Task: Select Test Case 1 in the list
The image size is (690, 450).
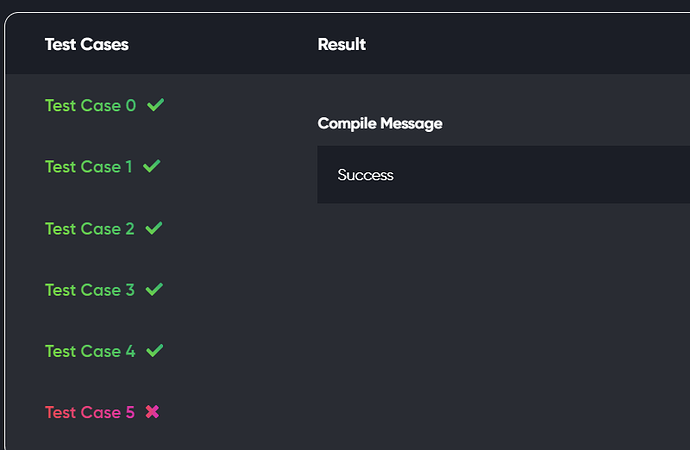Action: 88,167
